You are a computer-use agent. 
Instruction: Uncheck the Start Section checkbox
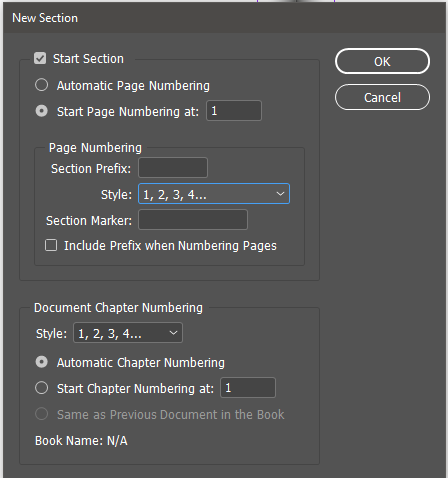(x=40, y=58)
